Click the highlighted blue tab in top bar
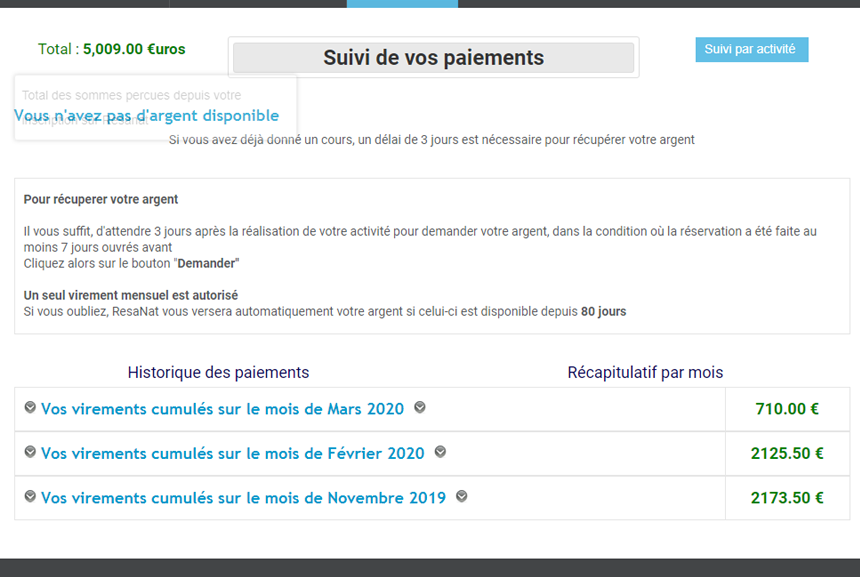The width and height of the screenshot is (860, 577). click(x=402, y=3)
